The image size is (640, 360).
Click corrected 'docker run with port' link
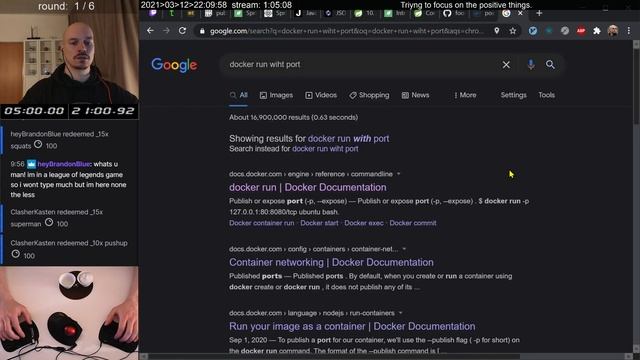[348, 138]
